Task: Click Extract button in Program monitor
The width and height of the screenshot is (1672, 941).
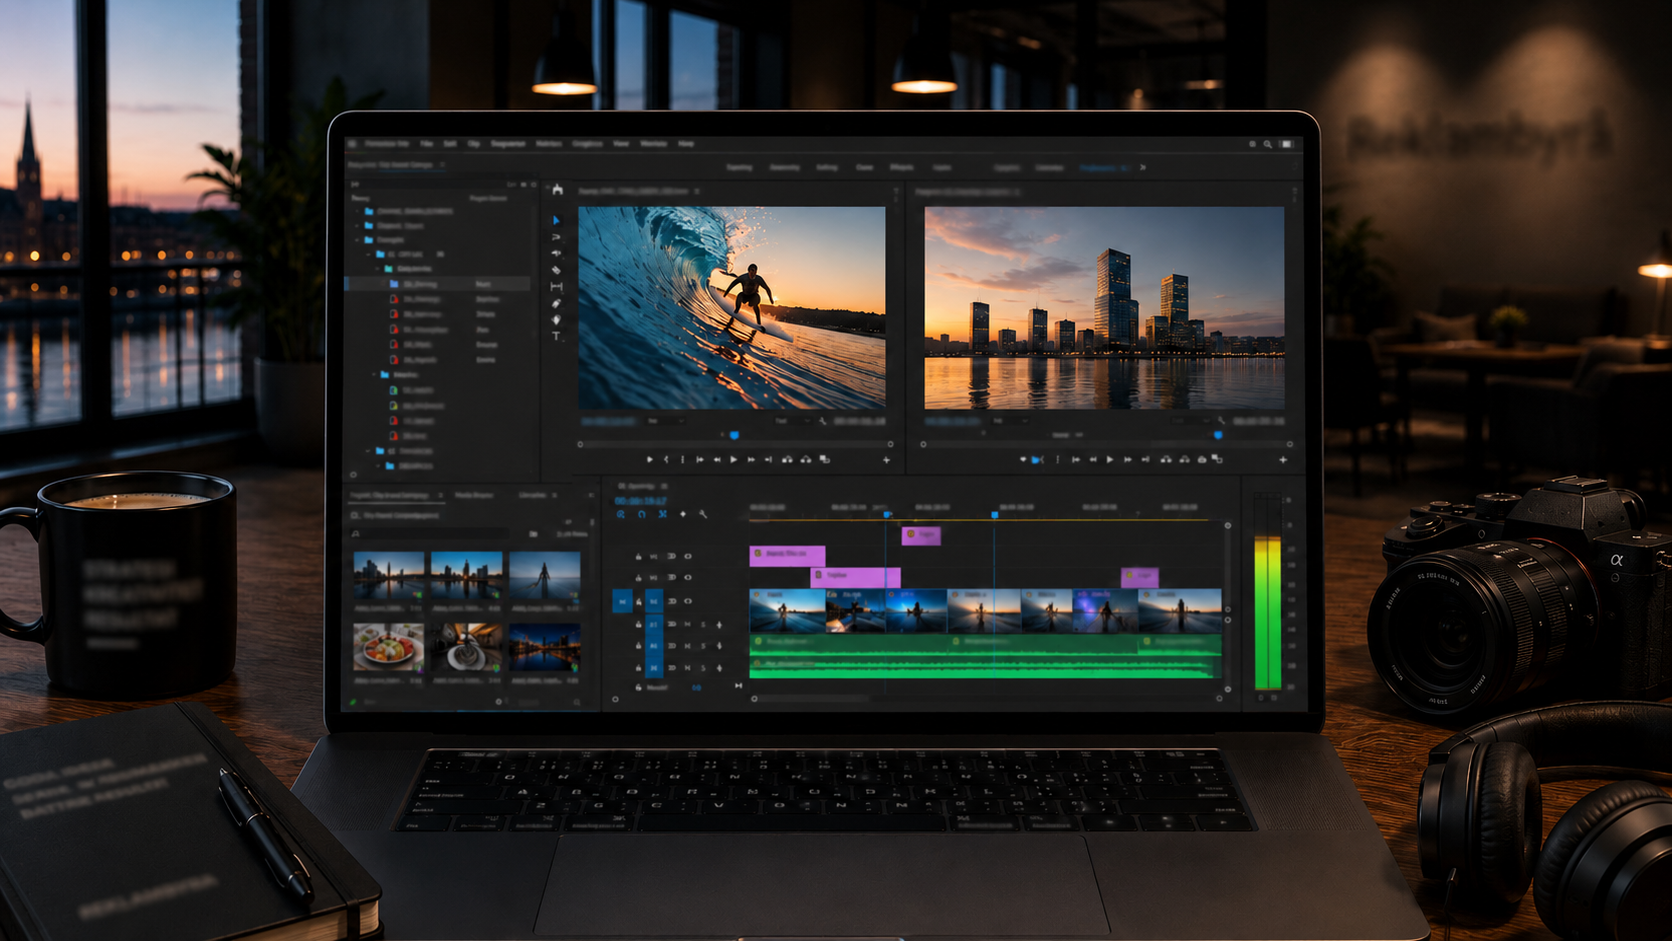Action: tap(1184, 460)
